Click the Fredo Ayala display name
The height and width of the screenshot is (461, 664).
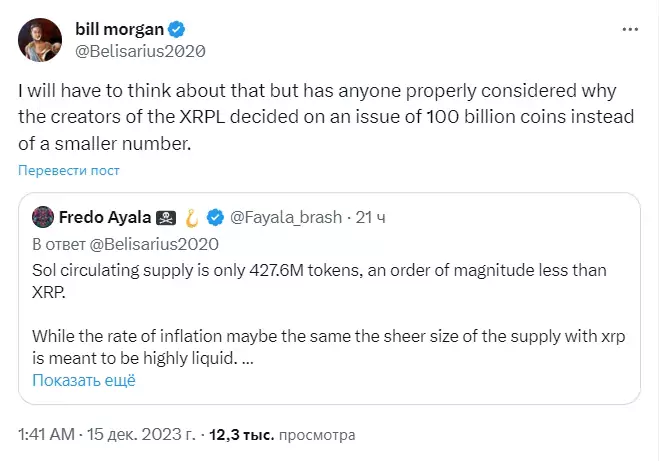point(105,217)
